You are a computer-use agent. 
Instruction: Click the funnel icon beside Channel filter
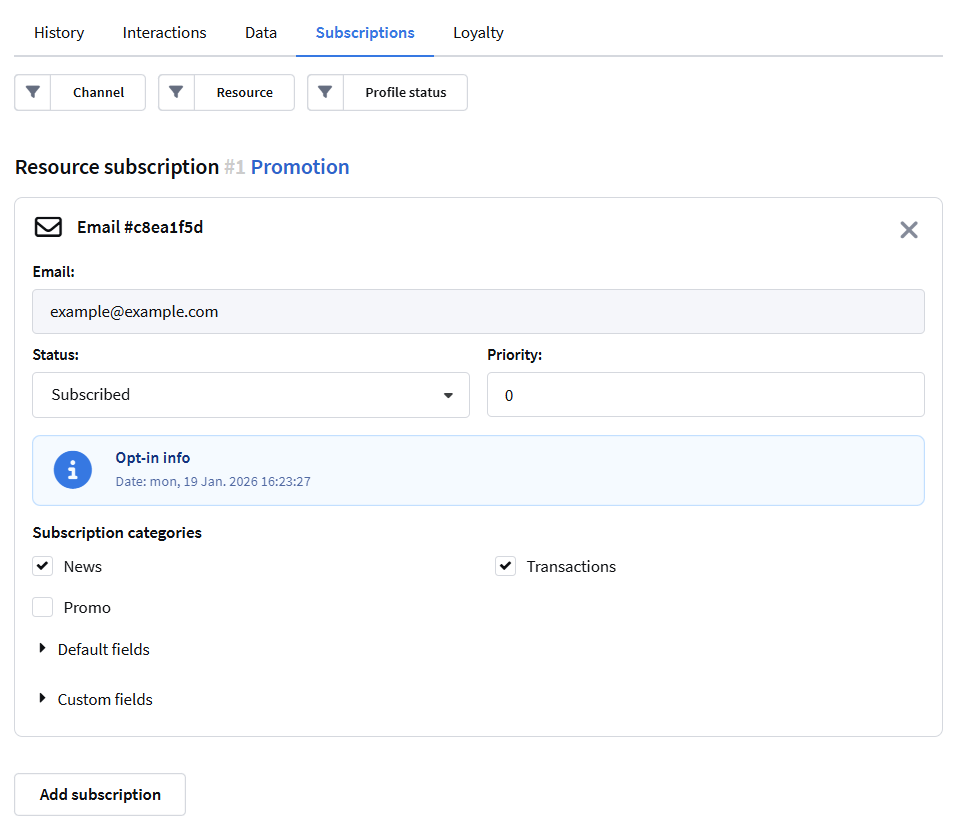point(33,92)
